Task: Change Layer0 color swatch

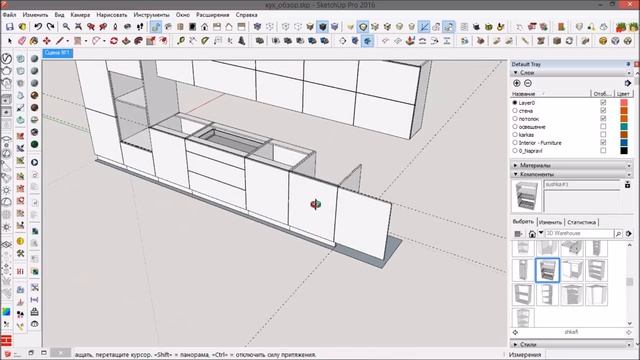Action: pos(624,103)
